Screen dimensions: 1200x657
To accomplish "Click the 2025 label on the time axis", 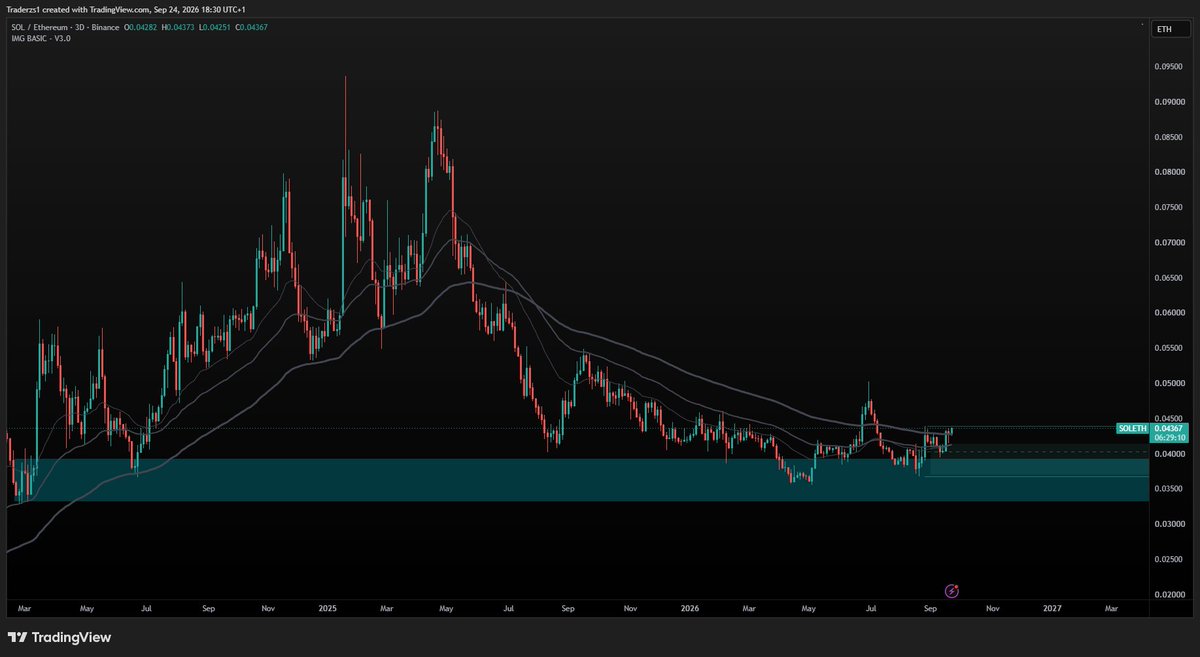I will [x=329, y=607].
